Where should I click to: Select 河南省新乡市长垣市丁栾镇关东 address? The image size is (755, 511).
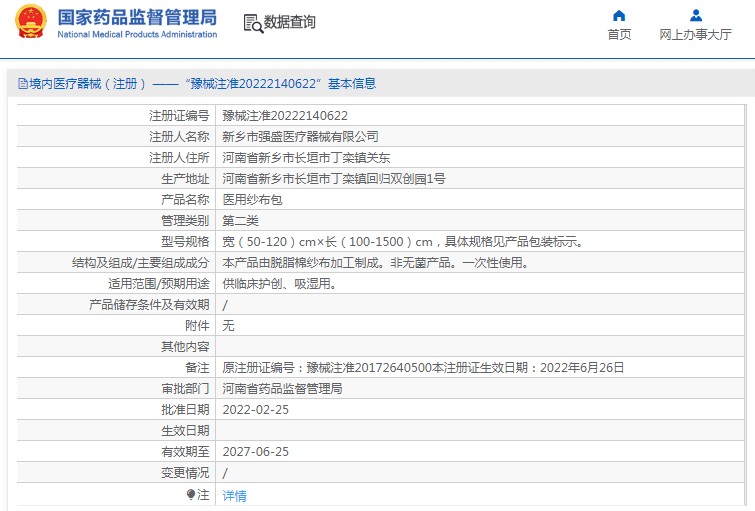tap(306, 157)
